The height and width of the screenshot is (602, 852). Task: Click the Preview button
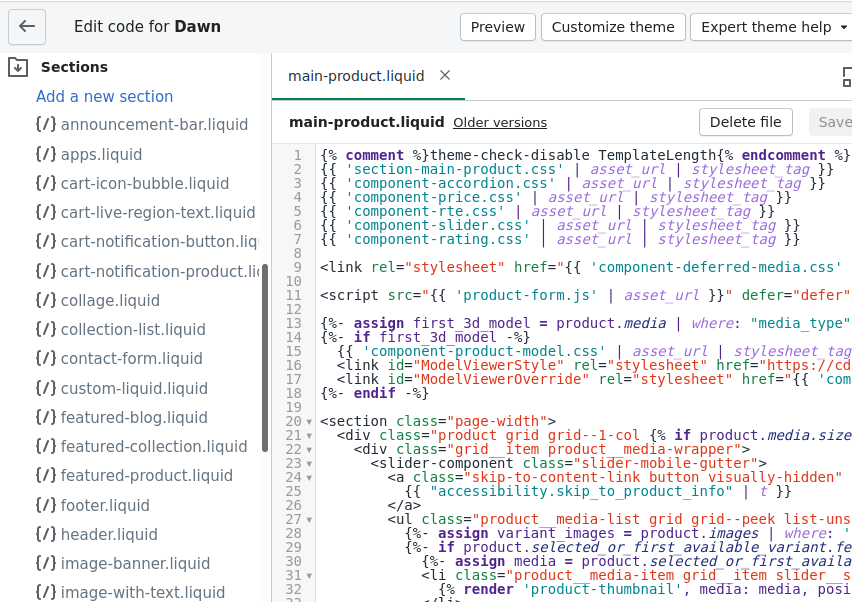498,27
